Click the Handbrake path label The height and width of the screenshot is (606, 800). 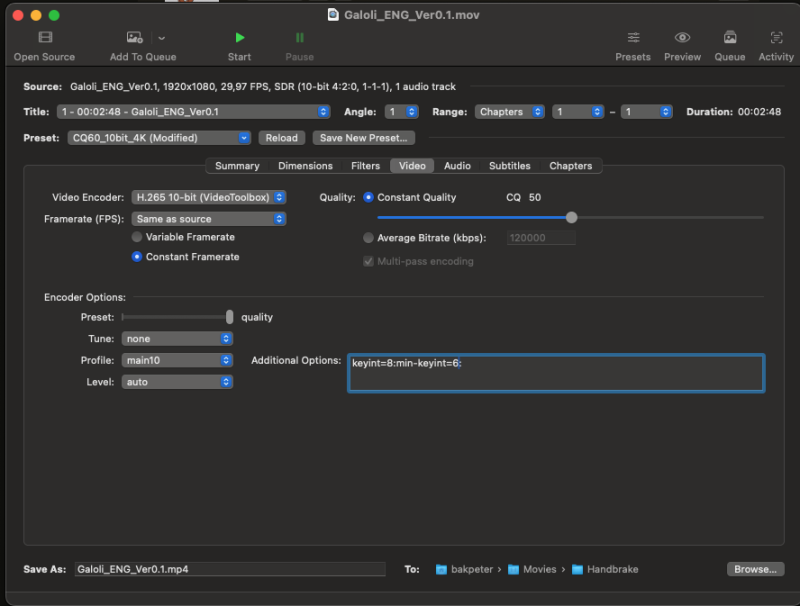coord(612,569)
